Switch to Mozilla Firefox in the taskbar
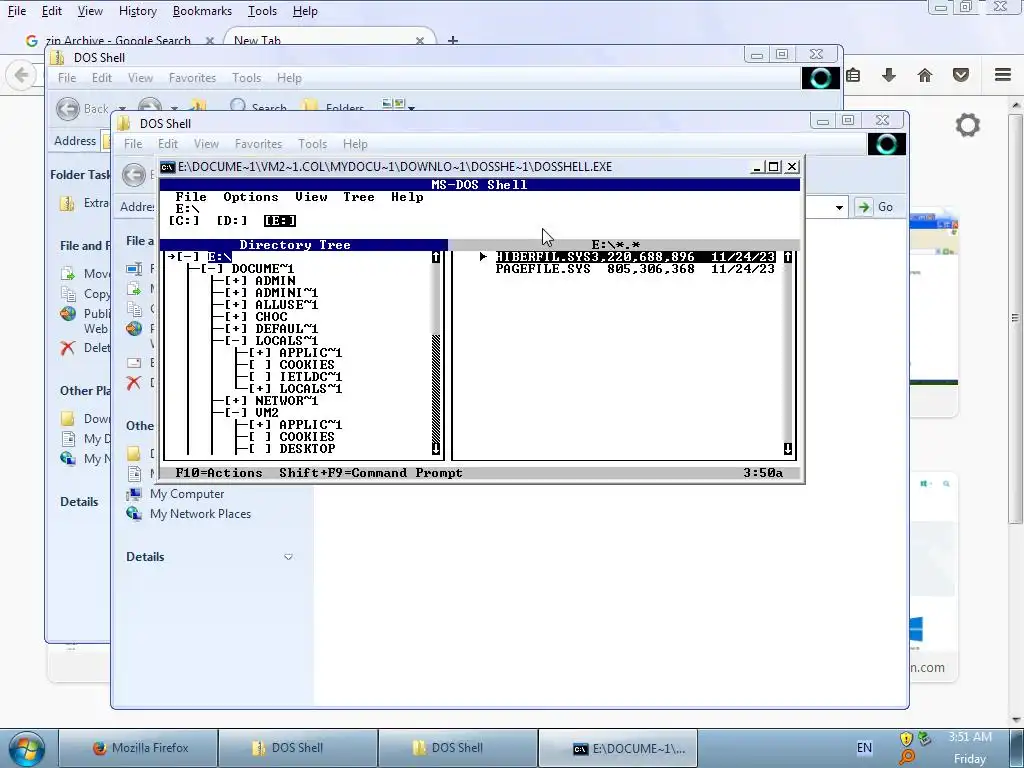The image size is (1024, 768). point(138,748)
